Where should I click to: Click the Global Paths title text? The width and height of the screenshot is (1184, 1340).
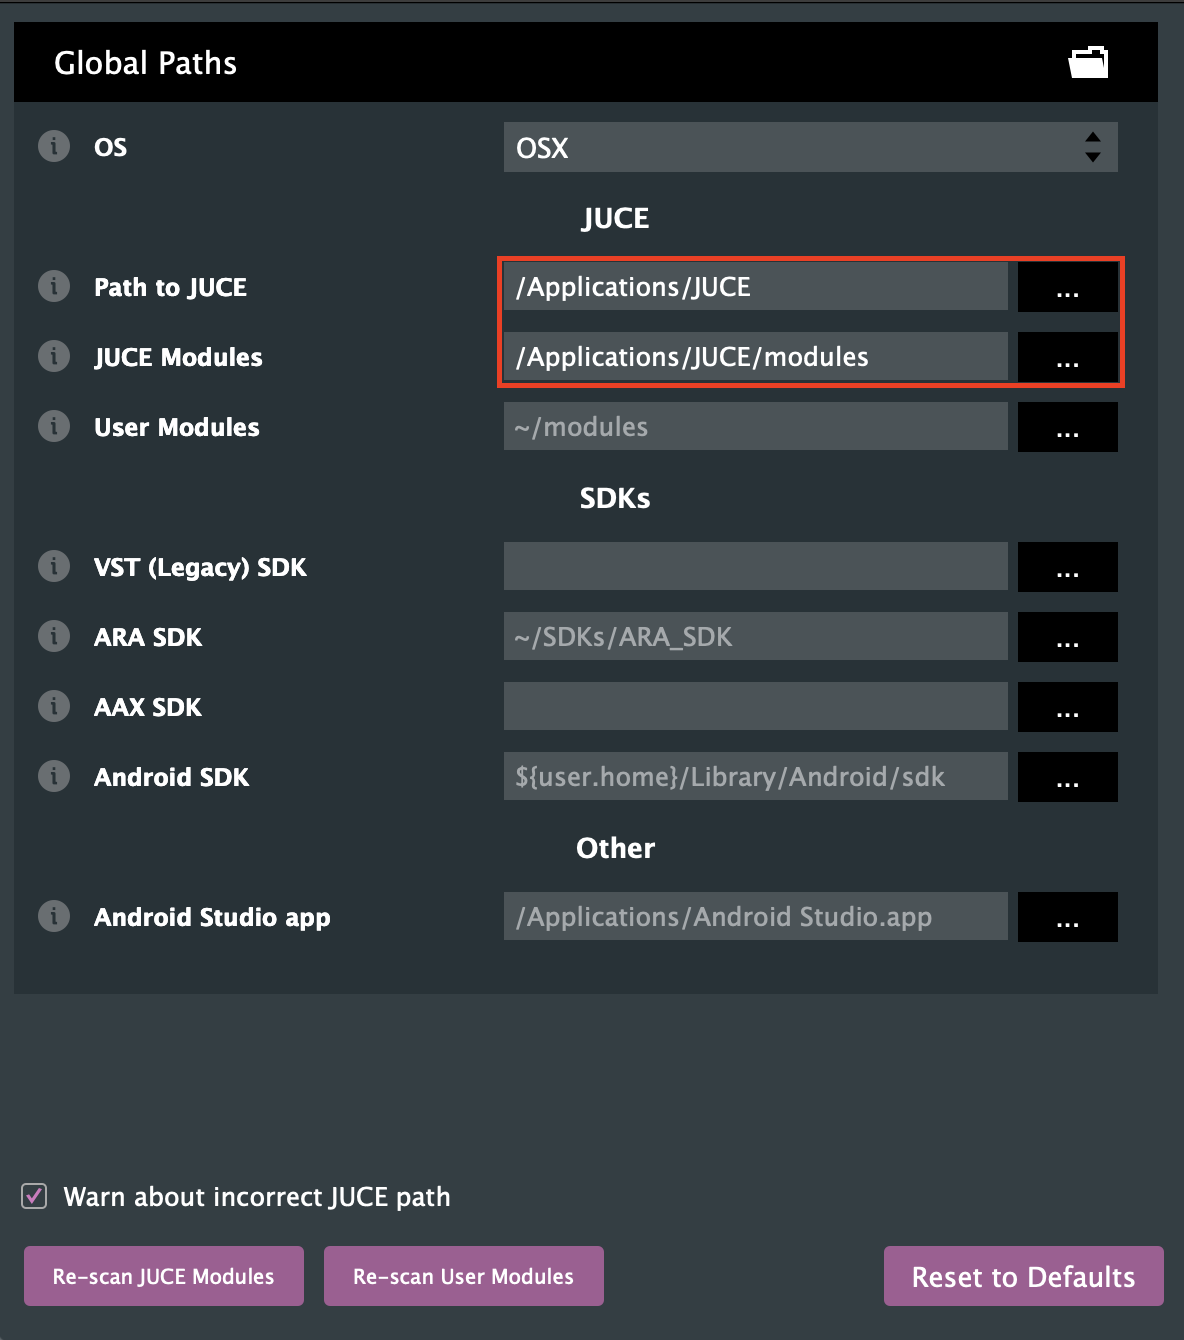[x=145, y=63]
